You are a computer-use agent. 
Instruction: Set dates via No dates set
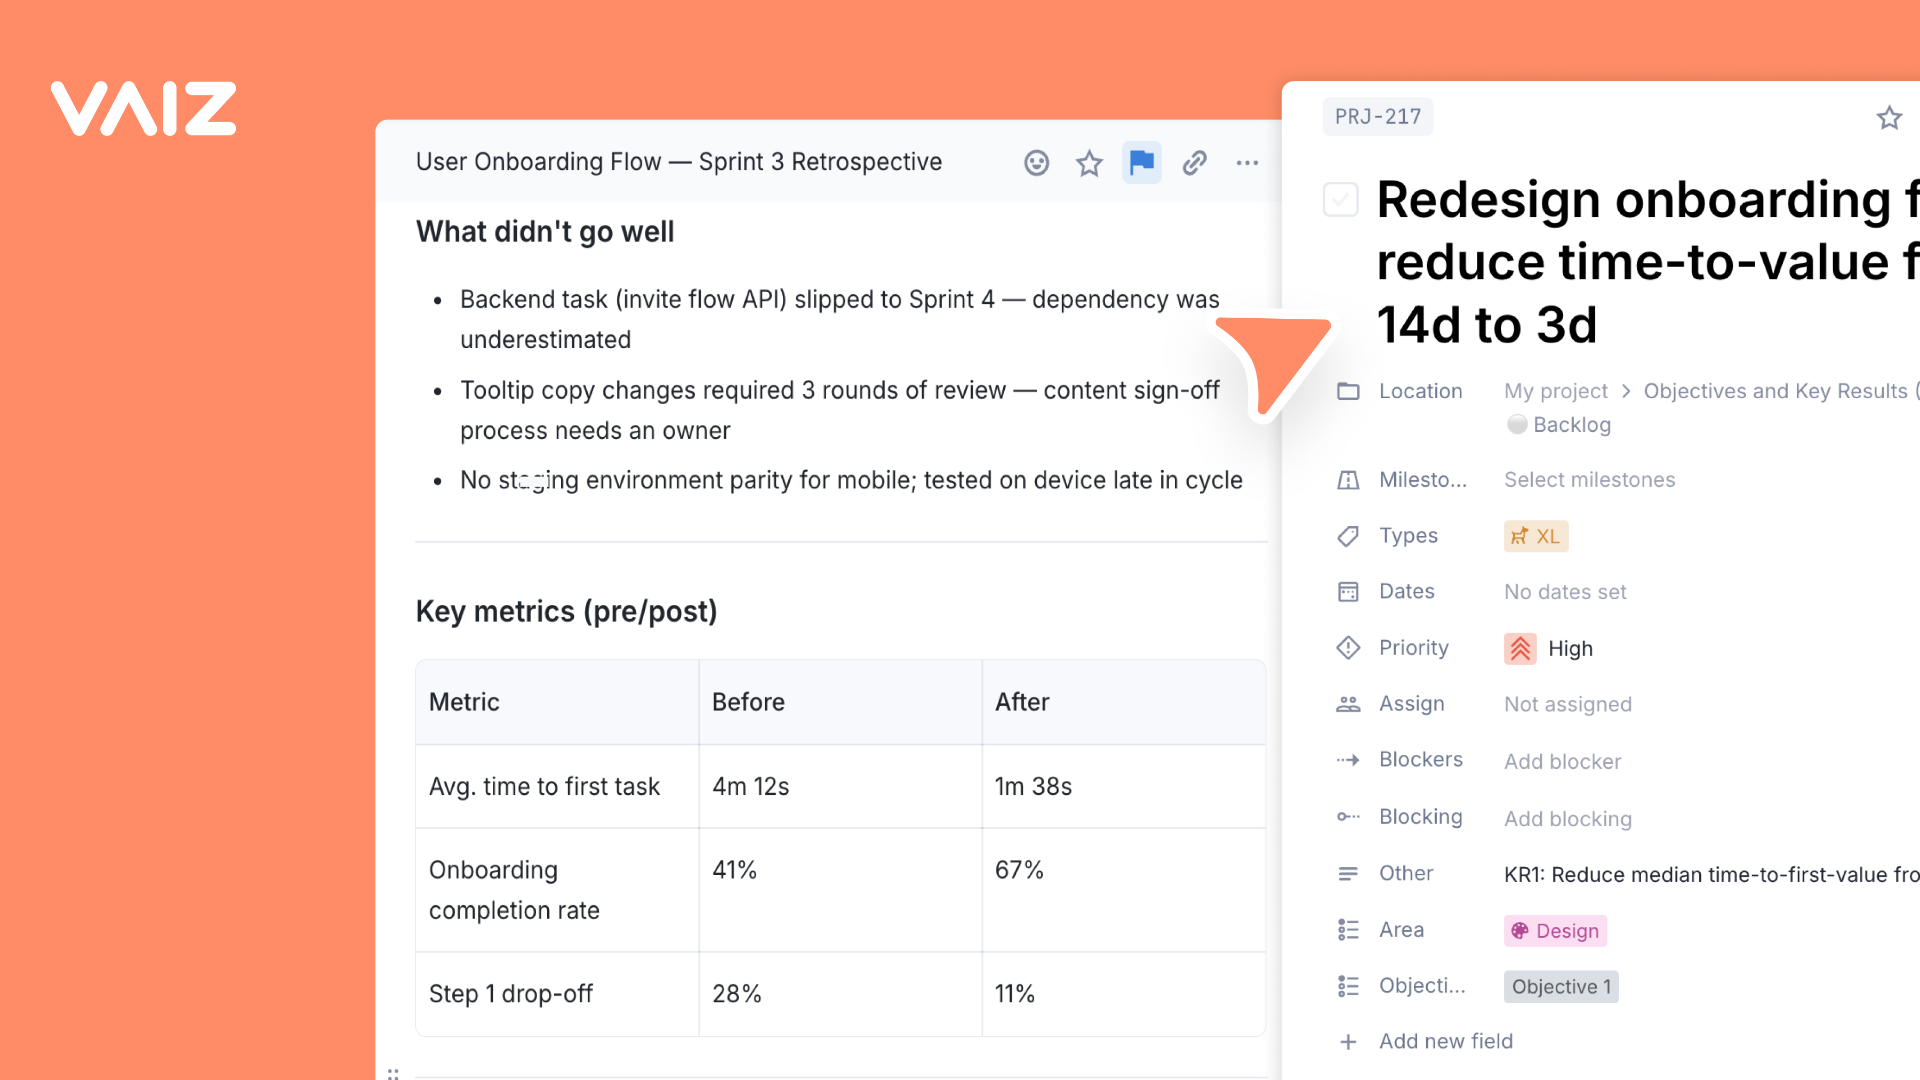coord(1565,592)
